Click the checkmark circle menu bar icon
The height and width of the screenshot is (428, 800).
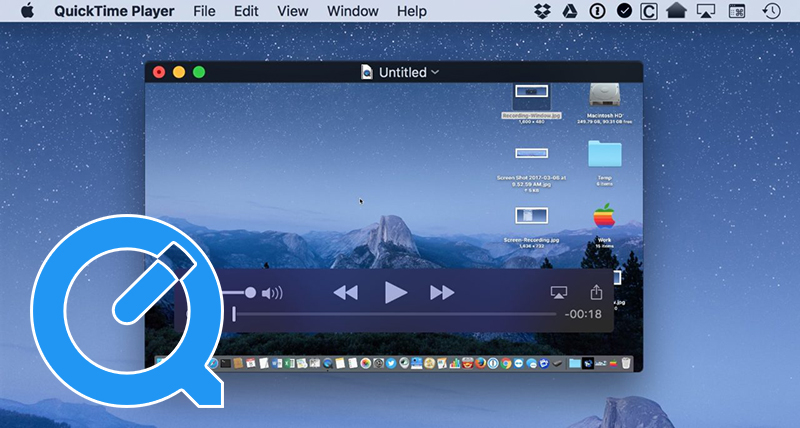click(624, 11)
